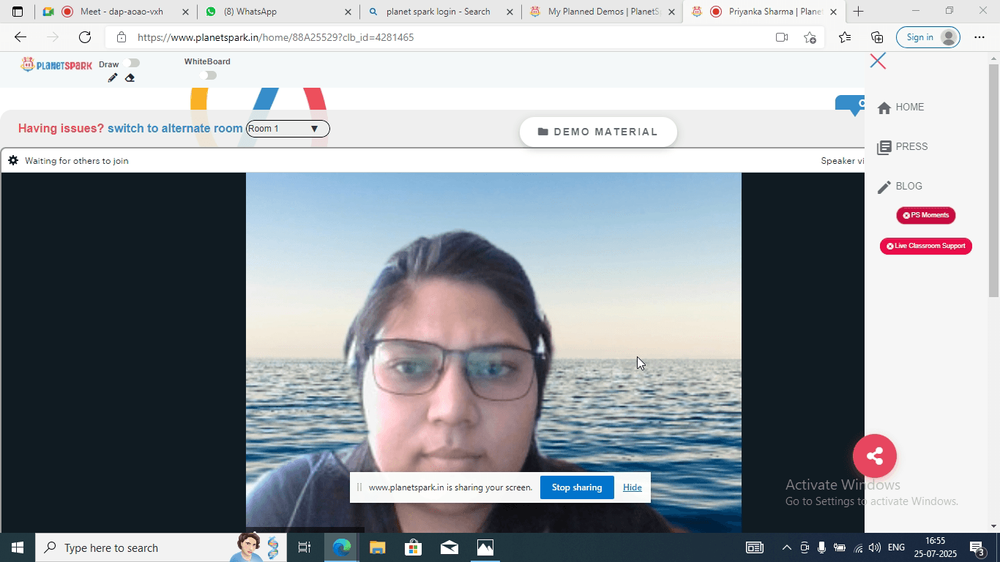Open Task View on the taskbar
The image size is (1000, 562).
(x=304, y=548)
